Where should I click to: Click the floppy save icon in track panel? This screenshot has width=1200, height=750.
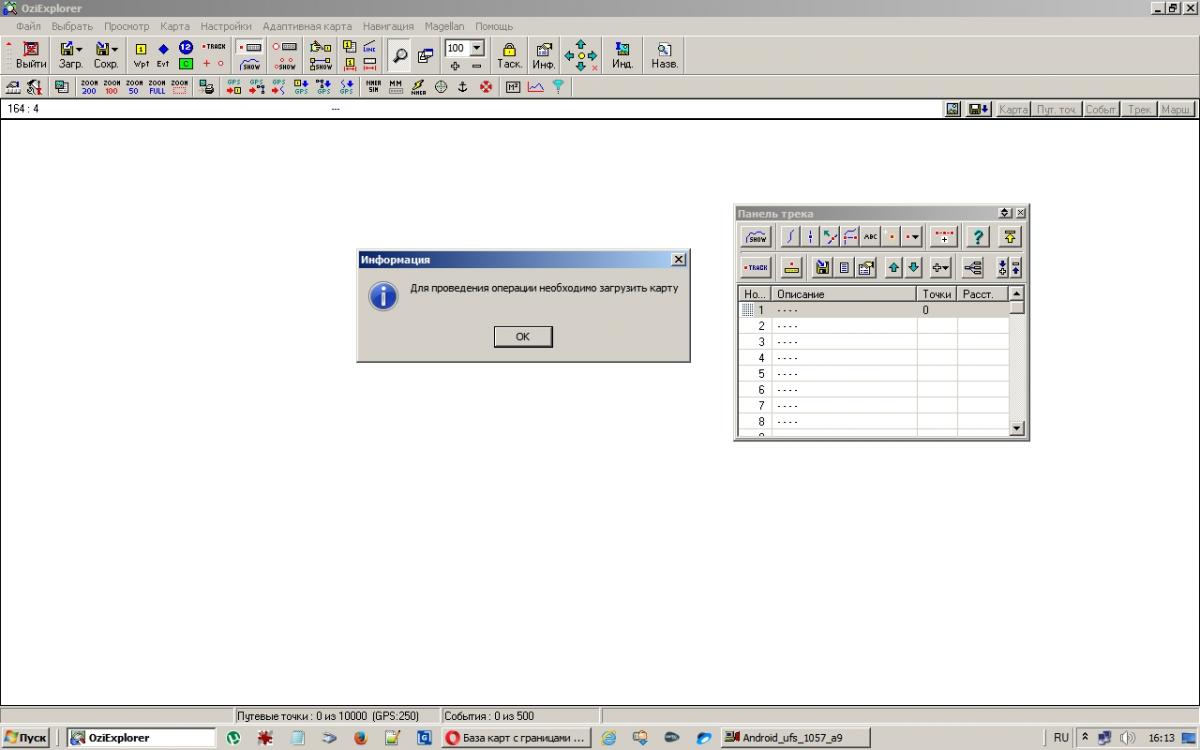click(822, 267)
